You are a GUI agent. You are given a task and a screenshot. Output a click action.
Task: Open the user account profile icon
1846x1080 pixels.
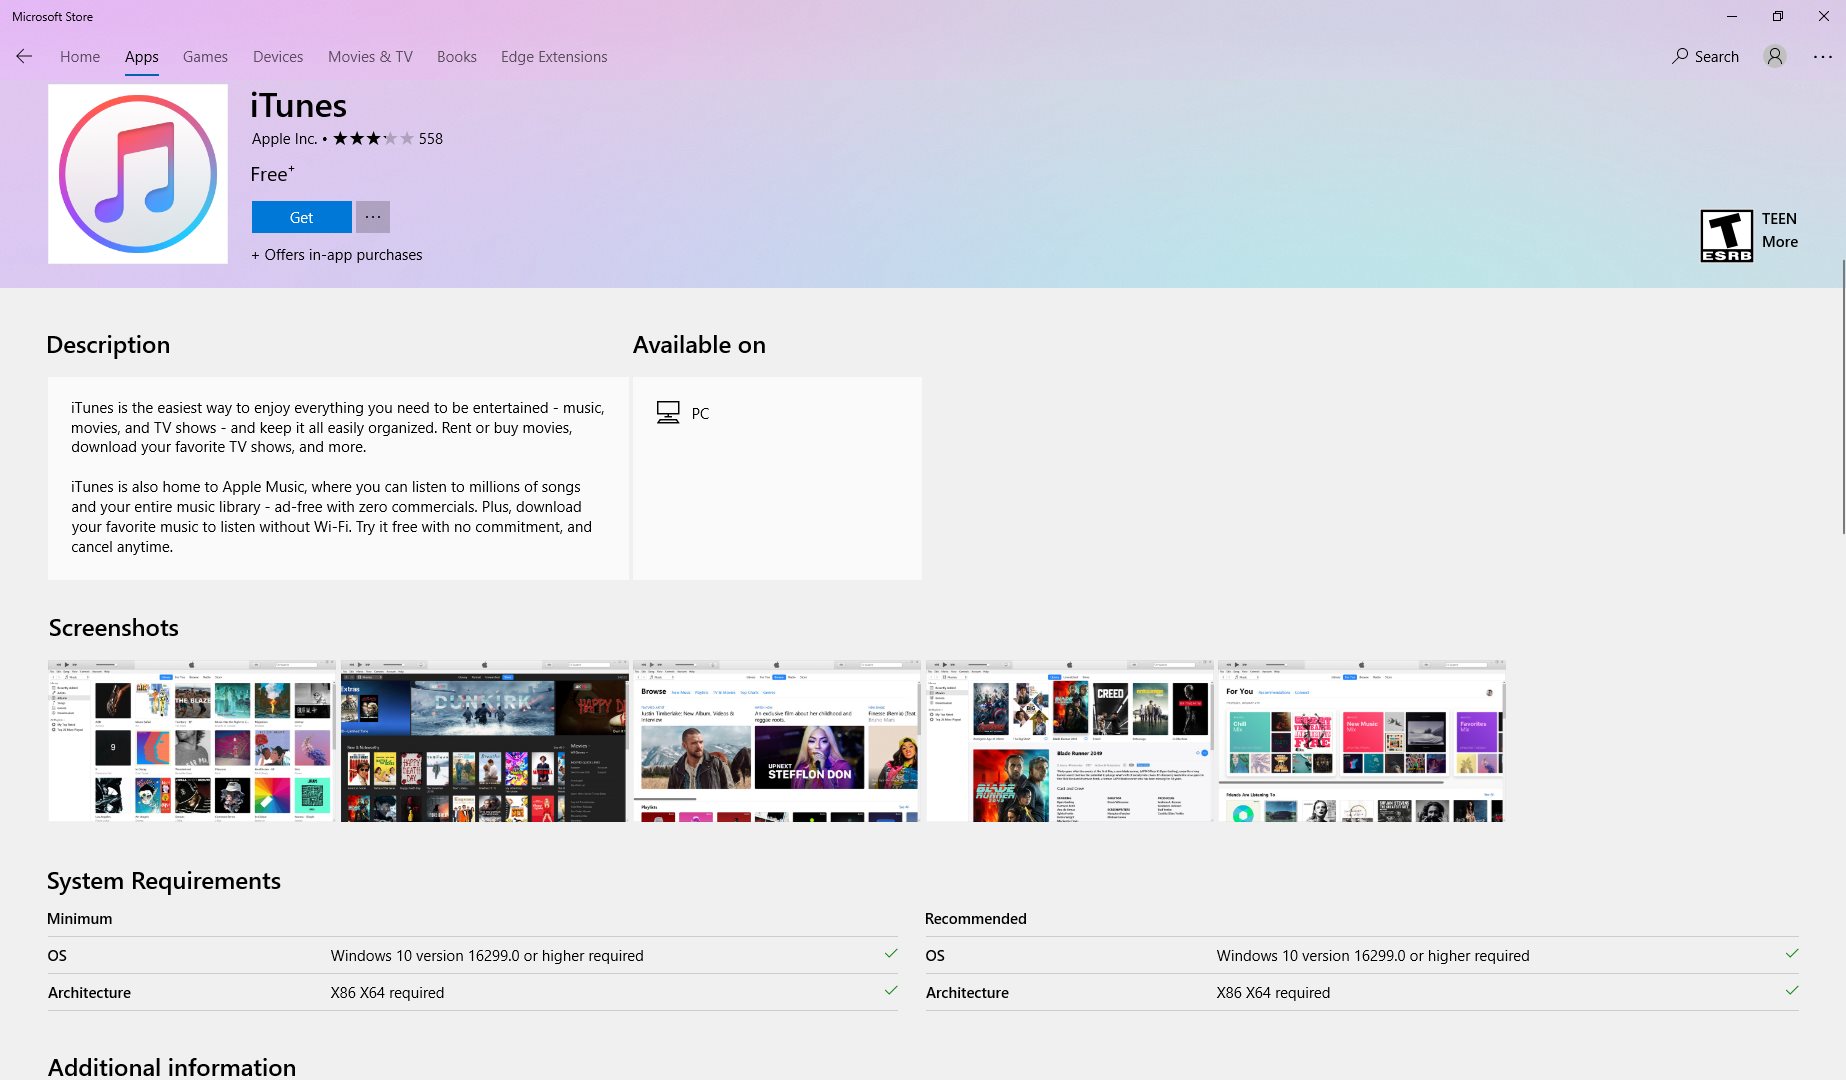pyautogui.click(x=1775, y=56)
